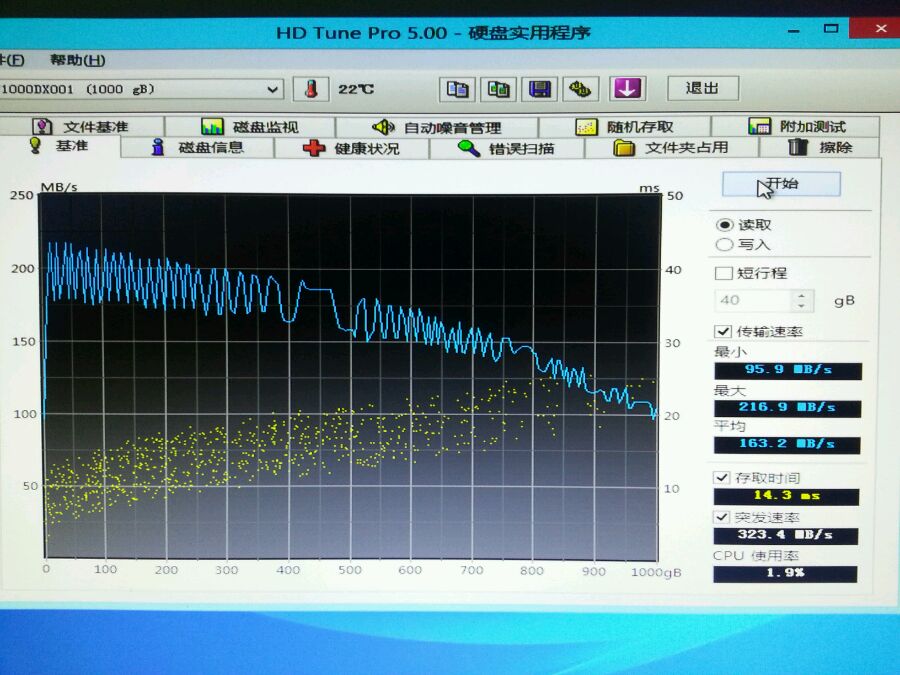900x675 pixels.
Task: Open the 帮助(H) menu
Action: [x=77, y=60]
